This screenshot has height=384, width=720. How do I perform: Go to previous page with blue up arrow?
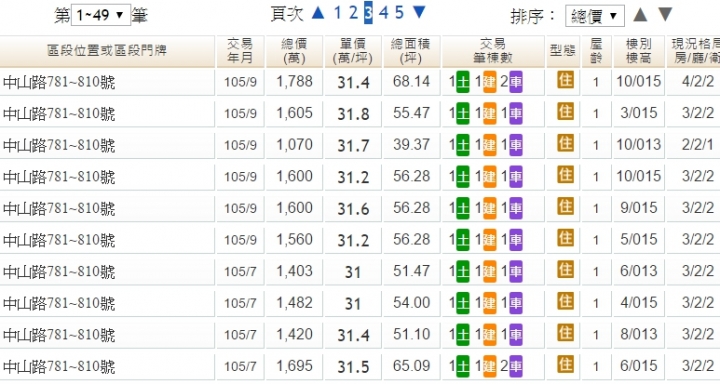[x=318, y=13]
